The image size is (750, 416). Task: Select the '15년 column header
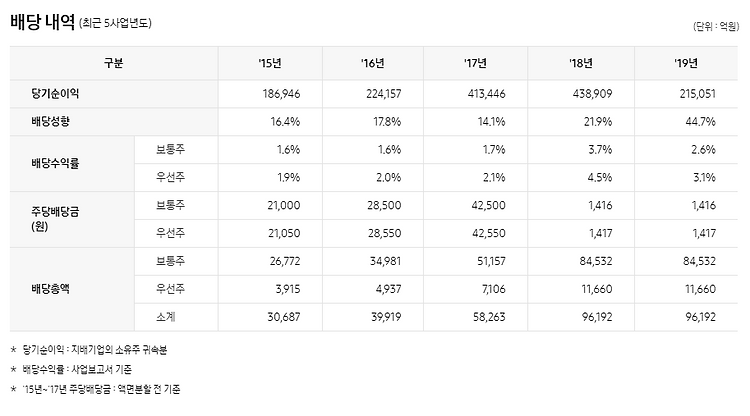point(270,63)
